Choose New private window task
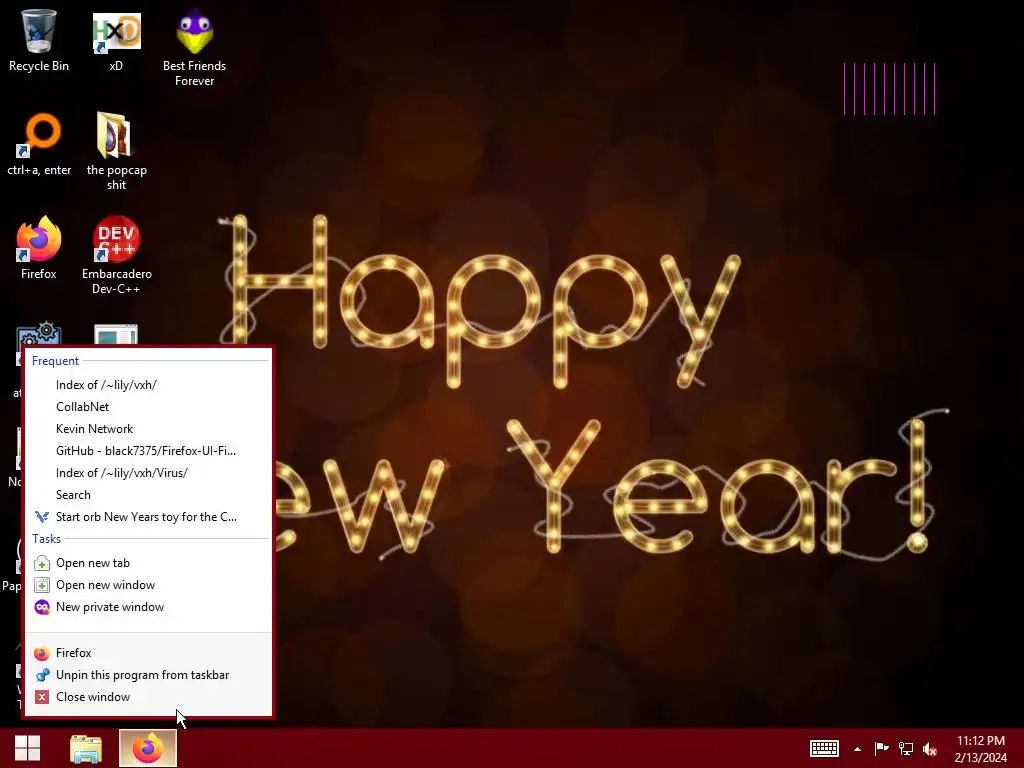1024x768 pixels. pyautogui.click(x=148, y=607)
